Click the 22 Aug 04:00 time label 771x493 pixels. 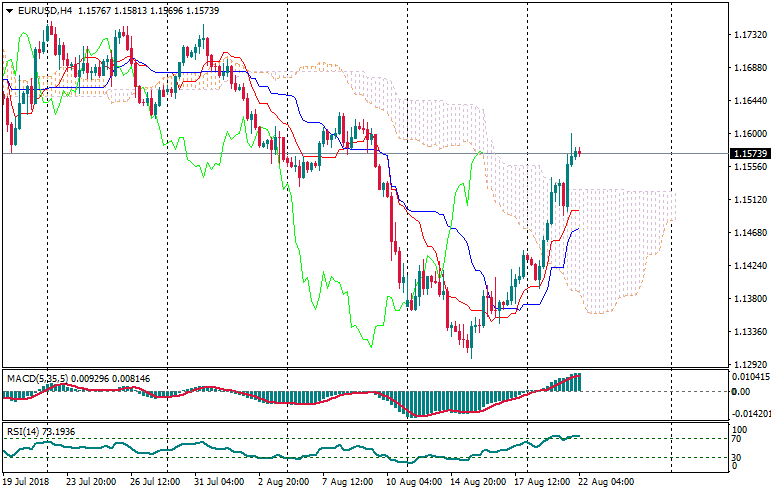click(x=608, y=482)
